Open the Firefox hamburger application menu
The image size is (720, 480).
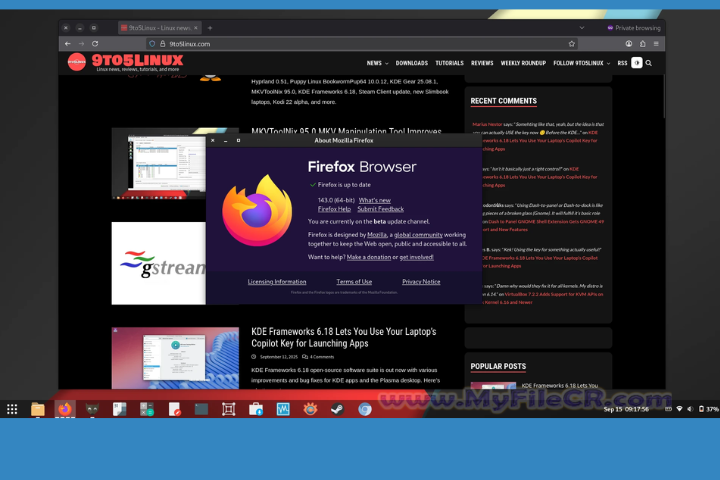coord(656,44)
